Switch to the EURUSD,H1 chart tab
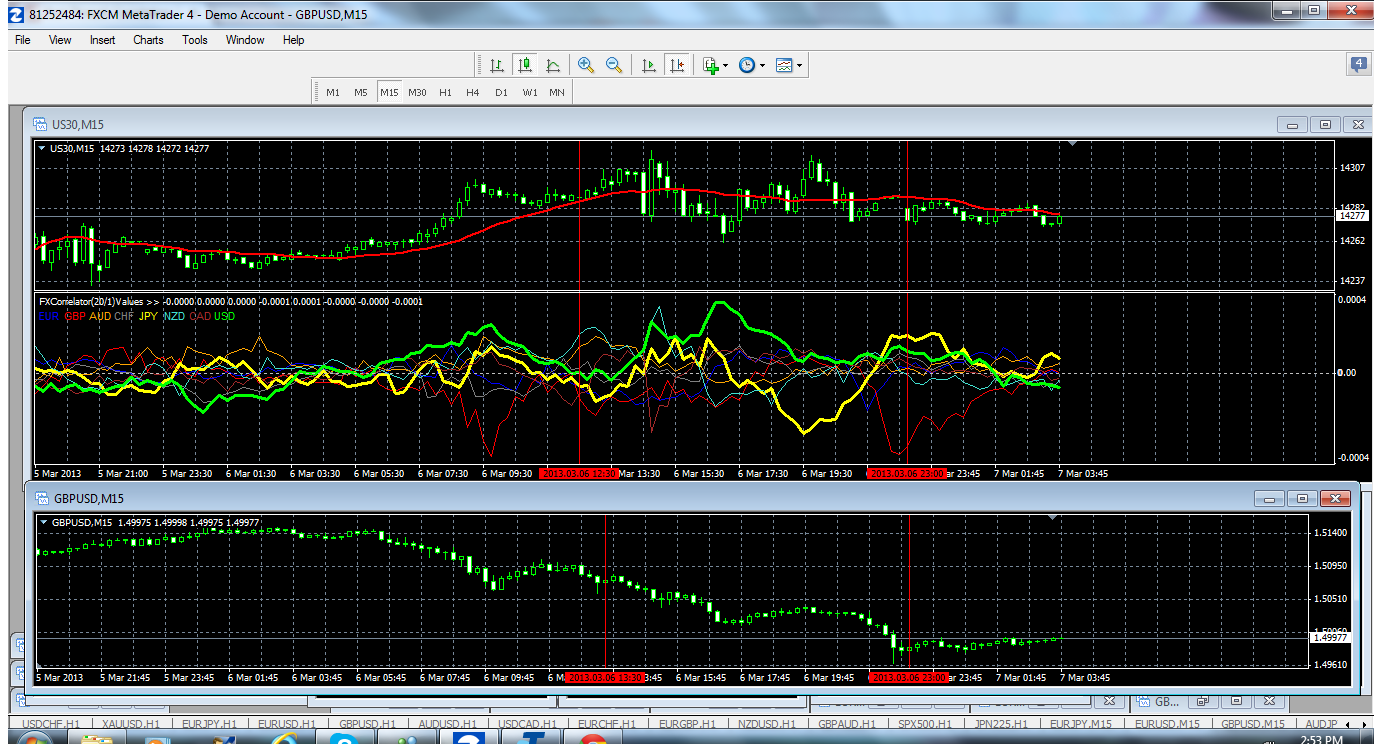Screen dimensions: 1382x744 click(x=287, y=724)
